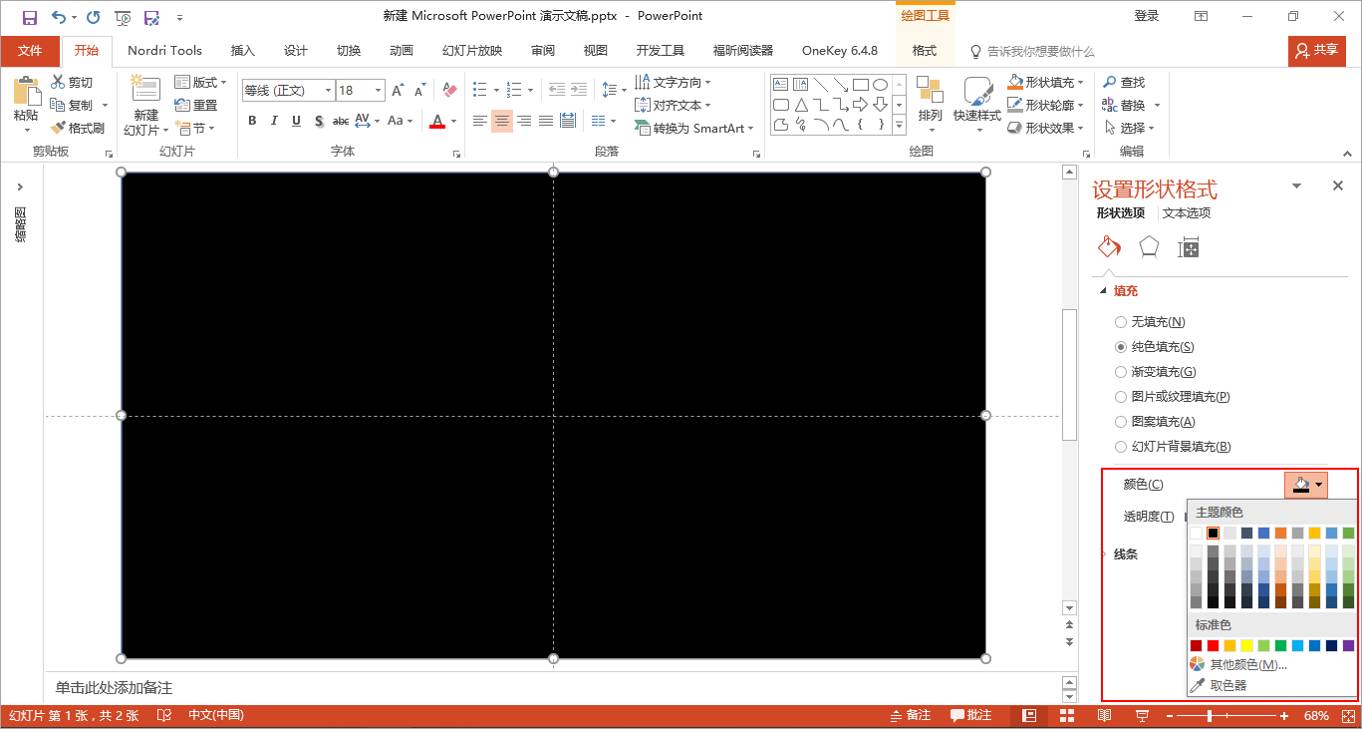The image size is (1362, 729).
Task: Open the Nordri Tools tab
Action: 165,51
